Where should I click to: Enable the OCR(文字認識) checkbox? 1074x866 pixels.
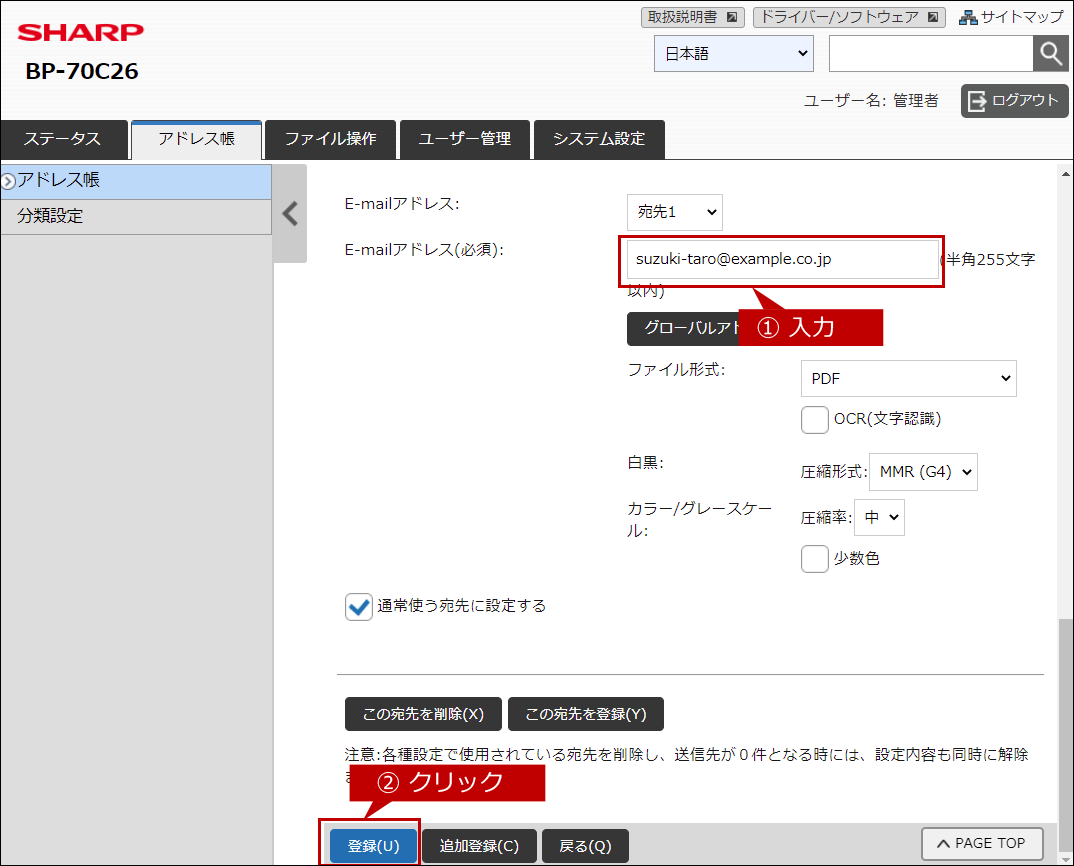[814, 419]
